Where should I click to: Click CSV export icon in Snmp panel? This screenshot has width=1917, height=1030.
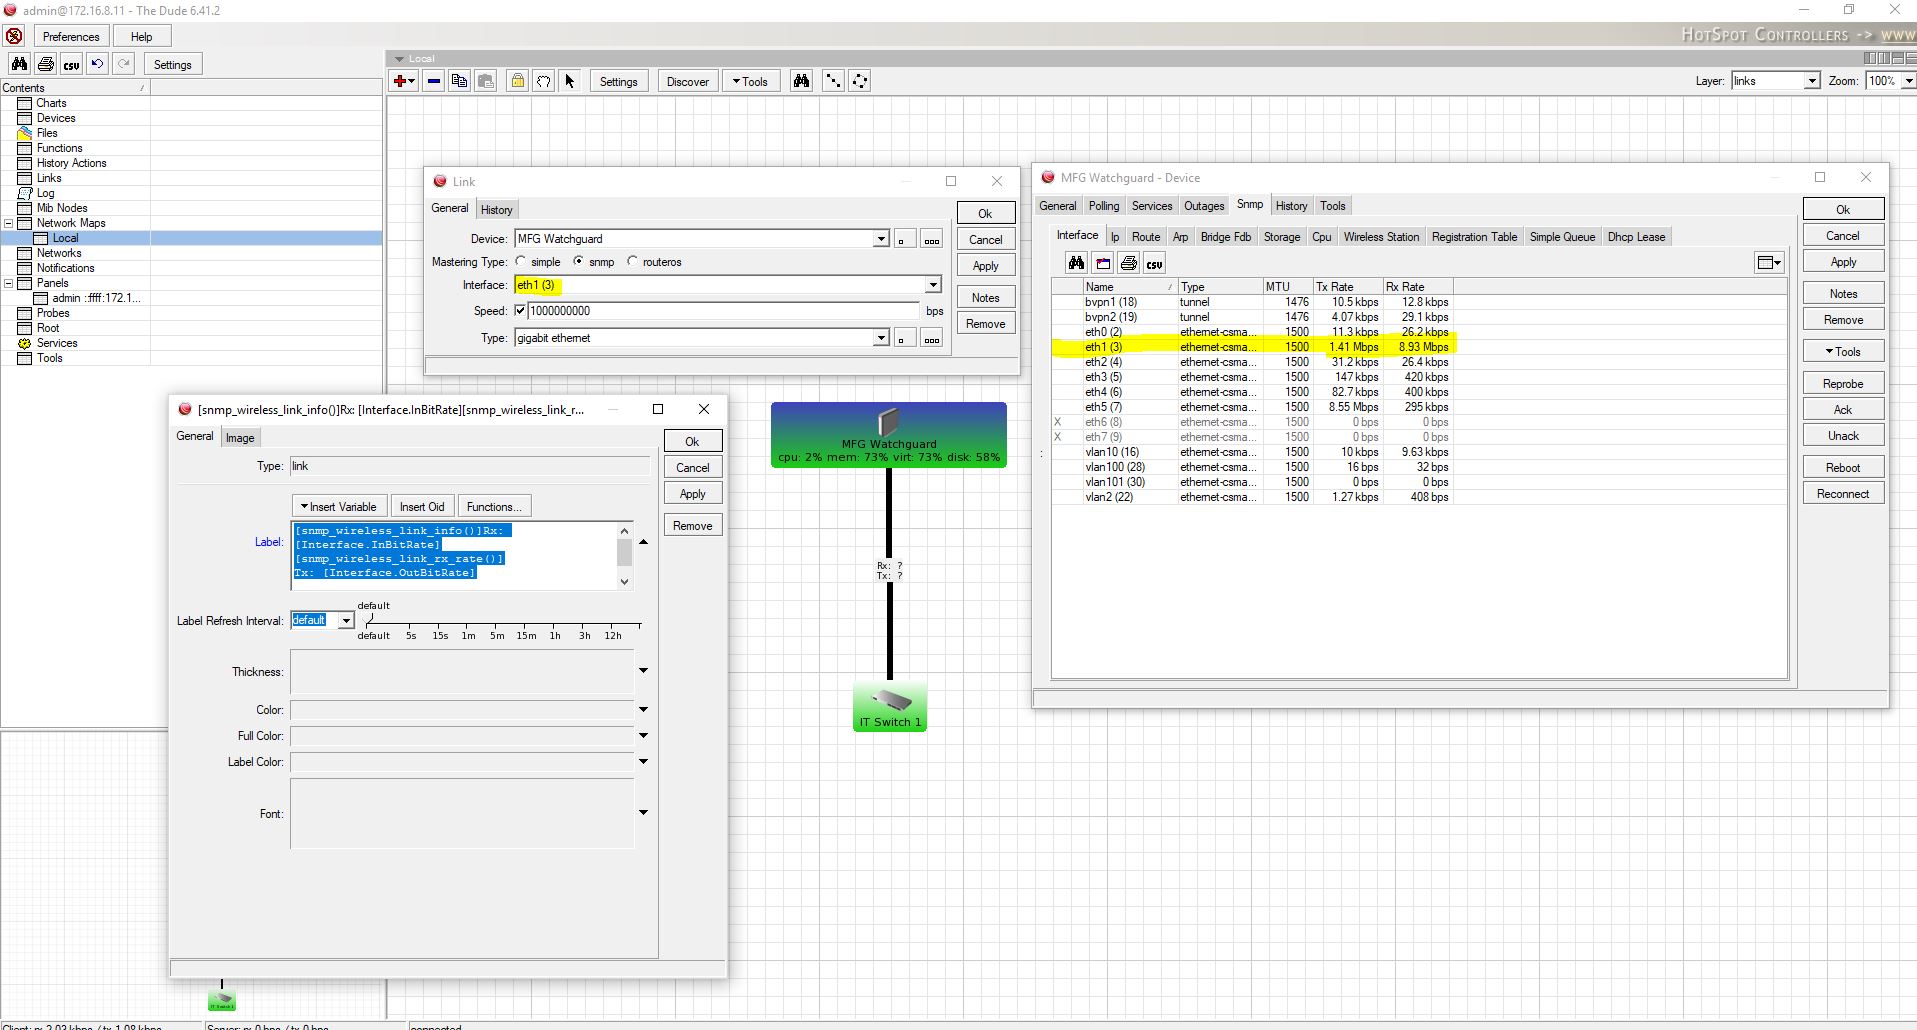(1154, 263)
